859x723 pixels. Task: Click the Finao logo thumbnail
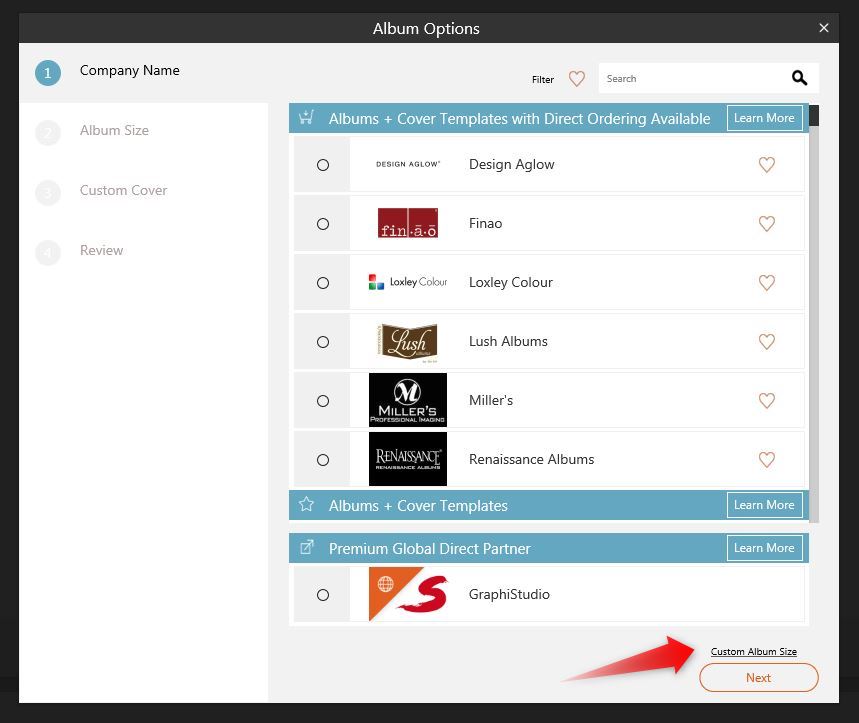click(408, 223)
